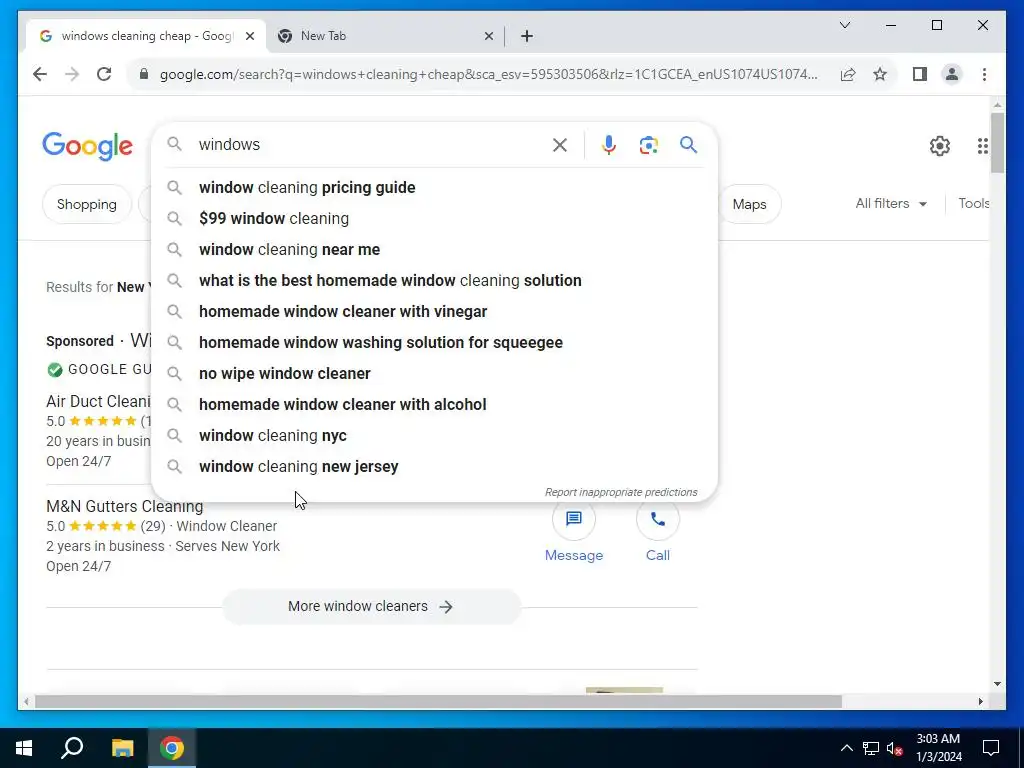Choose suggestion window cleaning pricing guide
The image size is (1024, 768).
434,187
